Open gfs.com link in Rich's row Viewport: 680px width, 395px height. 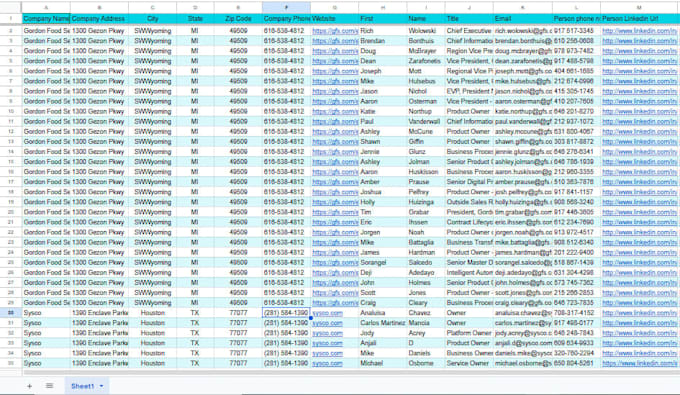coord(335,31)
